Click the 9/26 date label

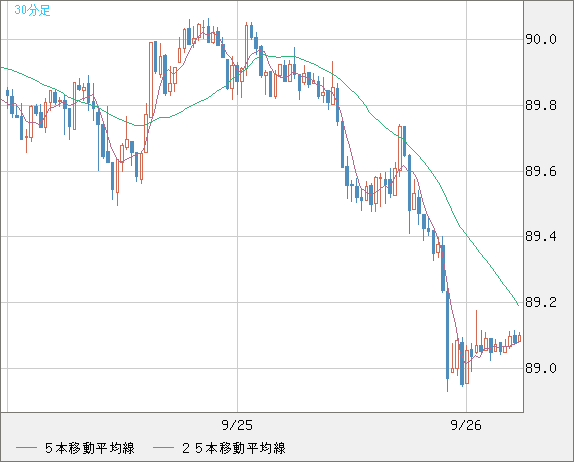tap(466, 425)
